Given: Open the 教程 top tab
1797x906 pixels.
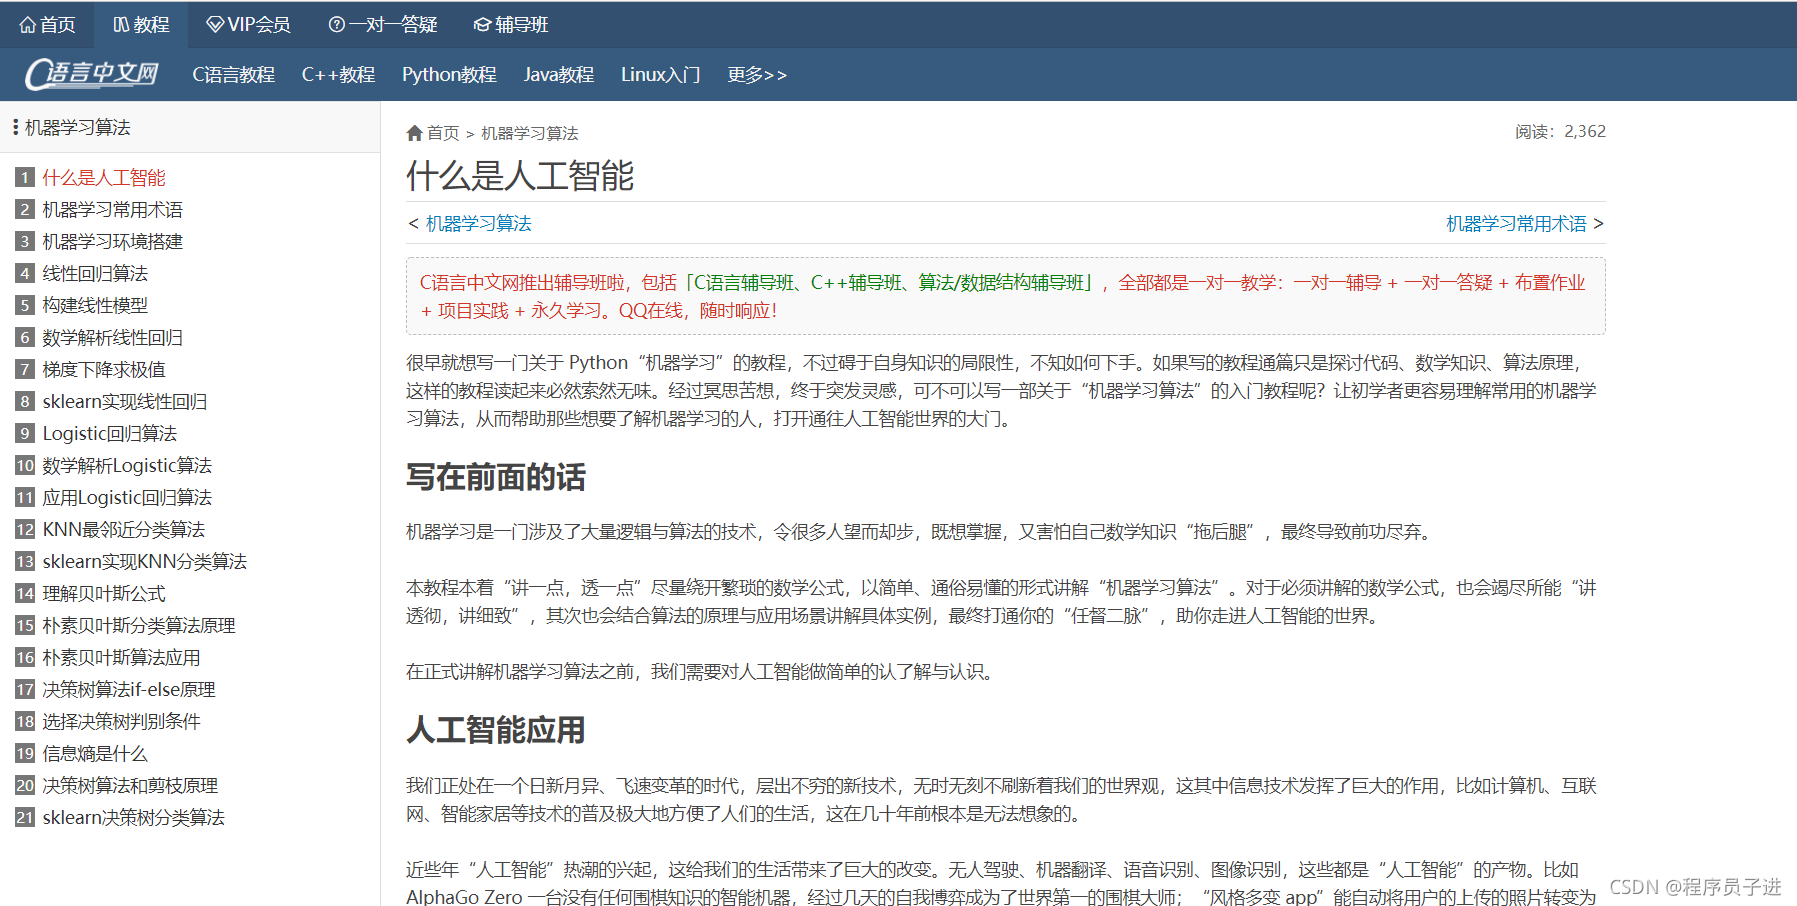Looking at the screenshot, I should coord(141,24).
